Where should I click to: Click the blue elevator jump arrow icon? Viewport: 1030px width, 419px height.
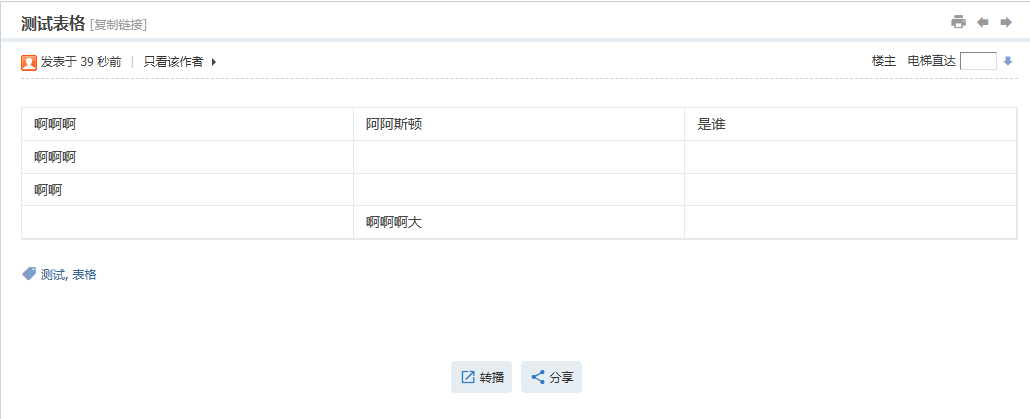pyautogui.click(x=1008, y=61)
